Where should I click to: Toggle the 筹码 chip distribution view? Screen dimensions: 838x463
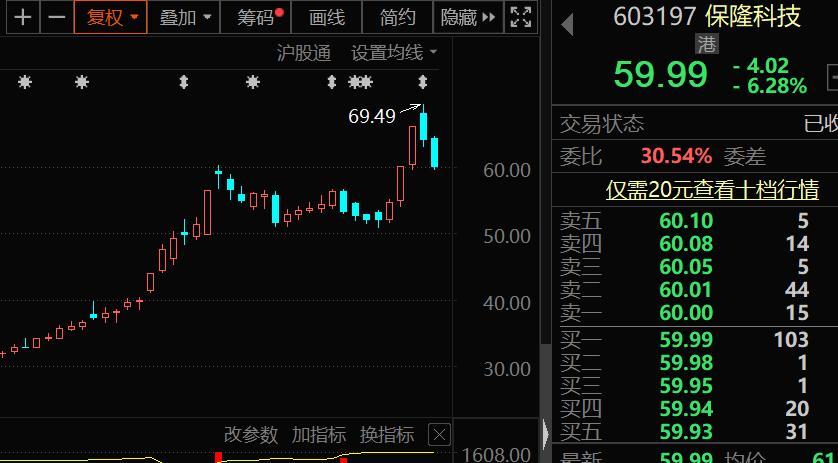point(259,17)
